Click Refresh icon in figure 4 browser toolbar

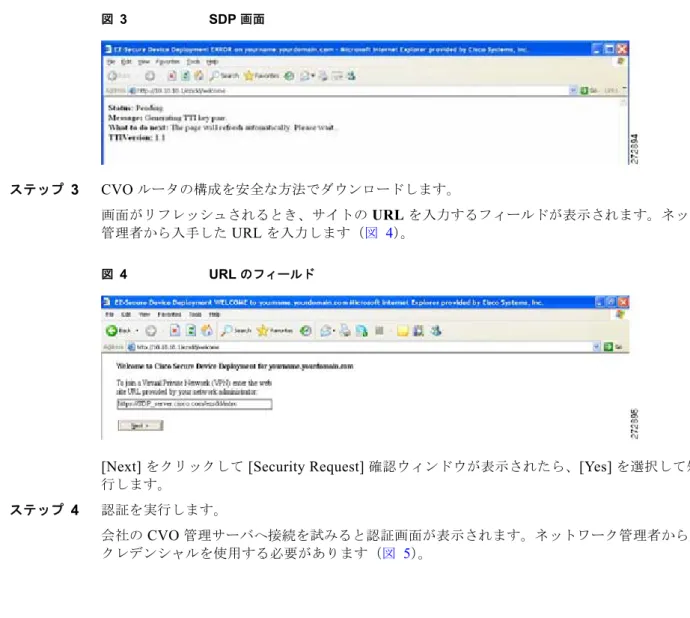191,331
